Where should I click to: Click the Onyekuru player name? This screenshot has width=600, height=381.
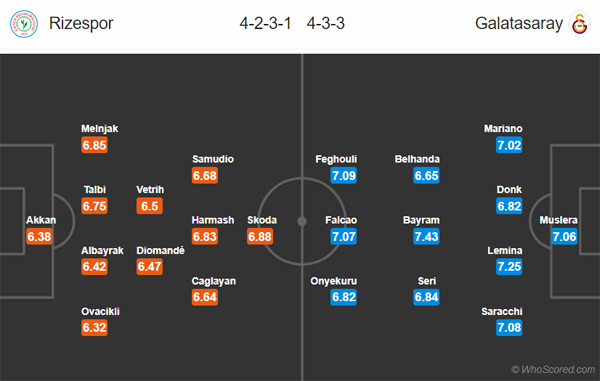[334, 281]
